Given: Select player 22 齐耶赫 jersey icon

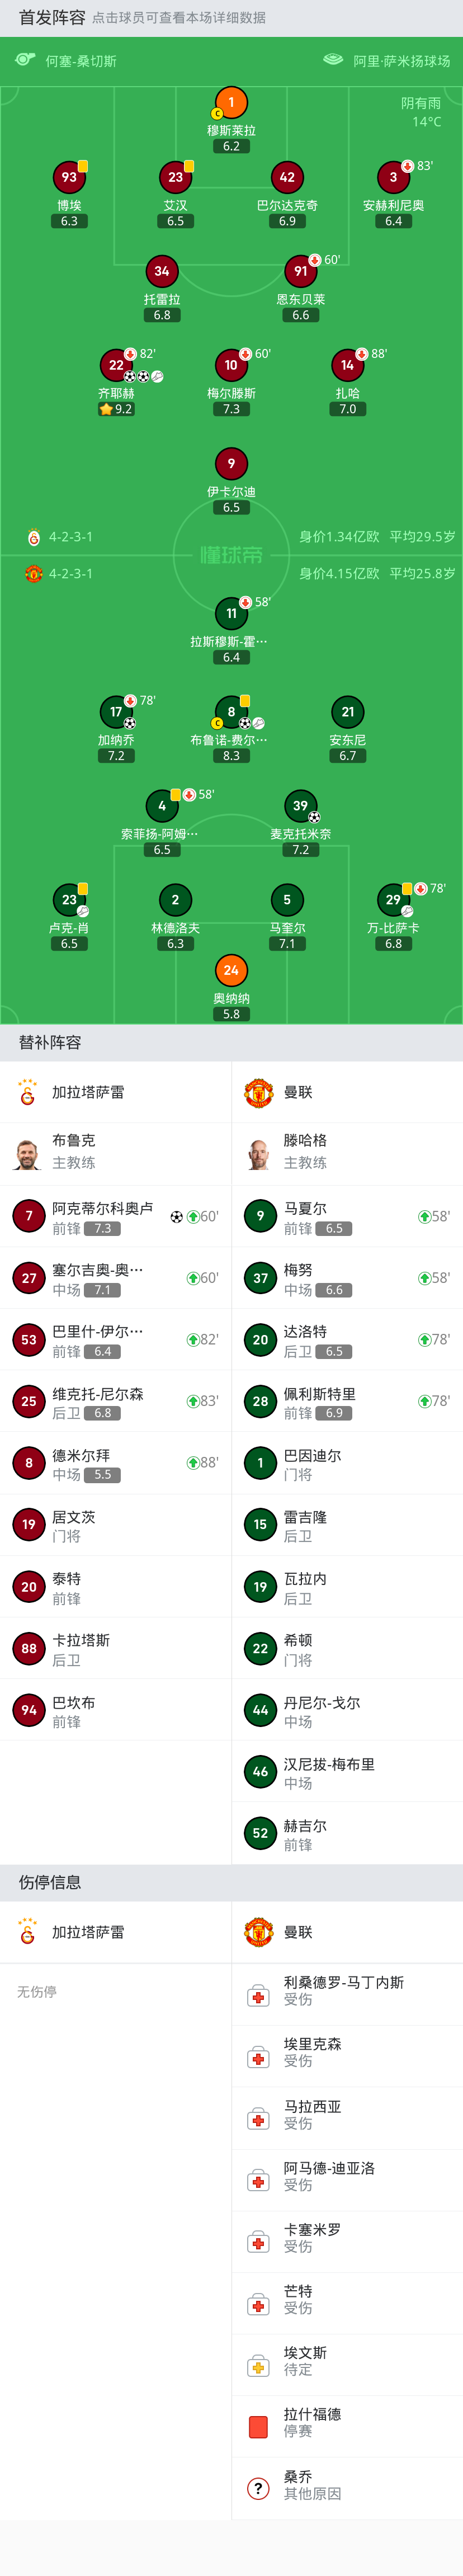Looking at the screenshot, I should pyautogui.click(x=116, y=365).
